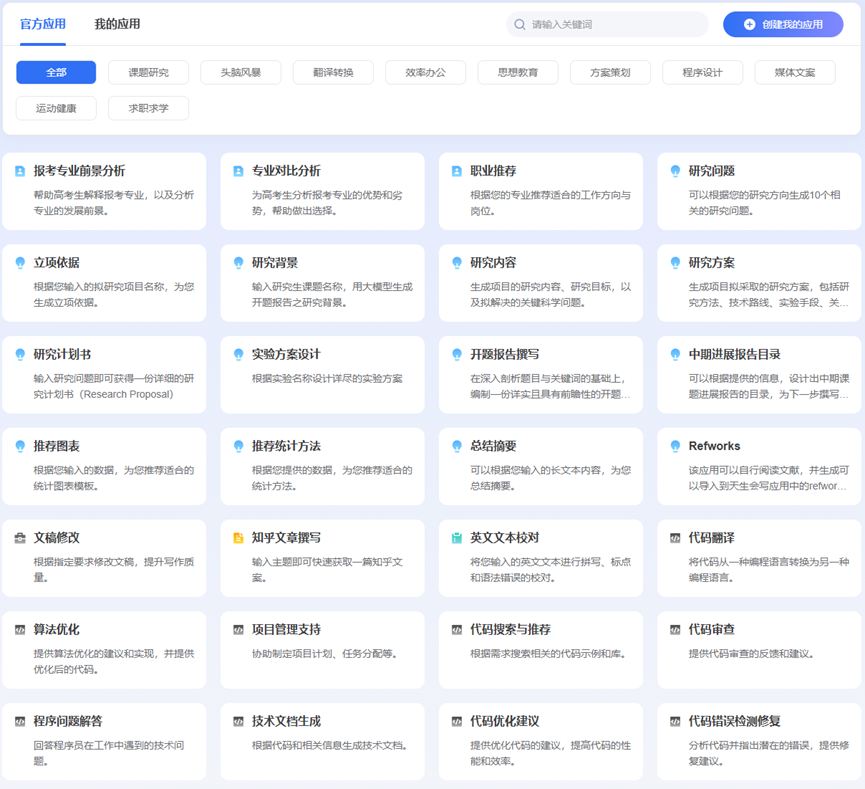The height and width of the screenshot is (789, 865).
Task: Filter by 求职求学 category
Action: point(148,108)
